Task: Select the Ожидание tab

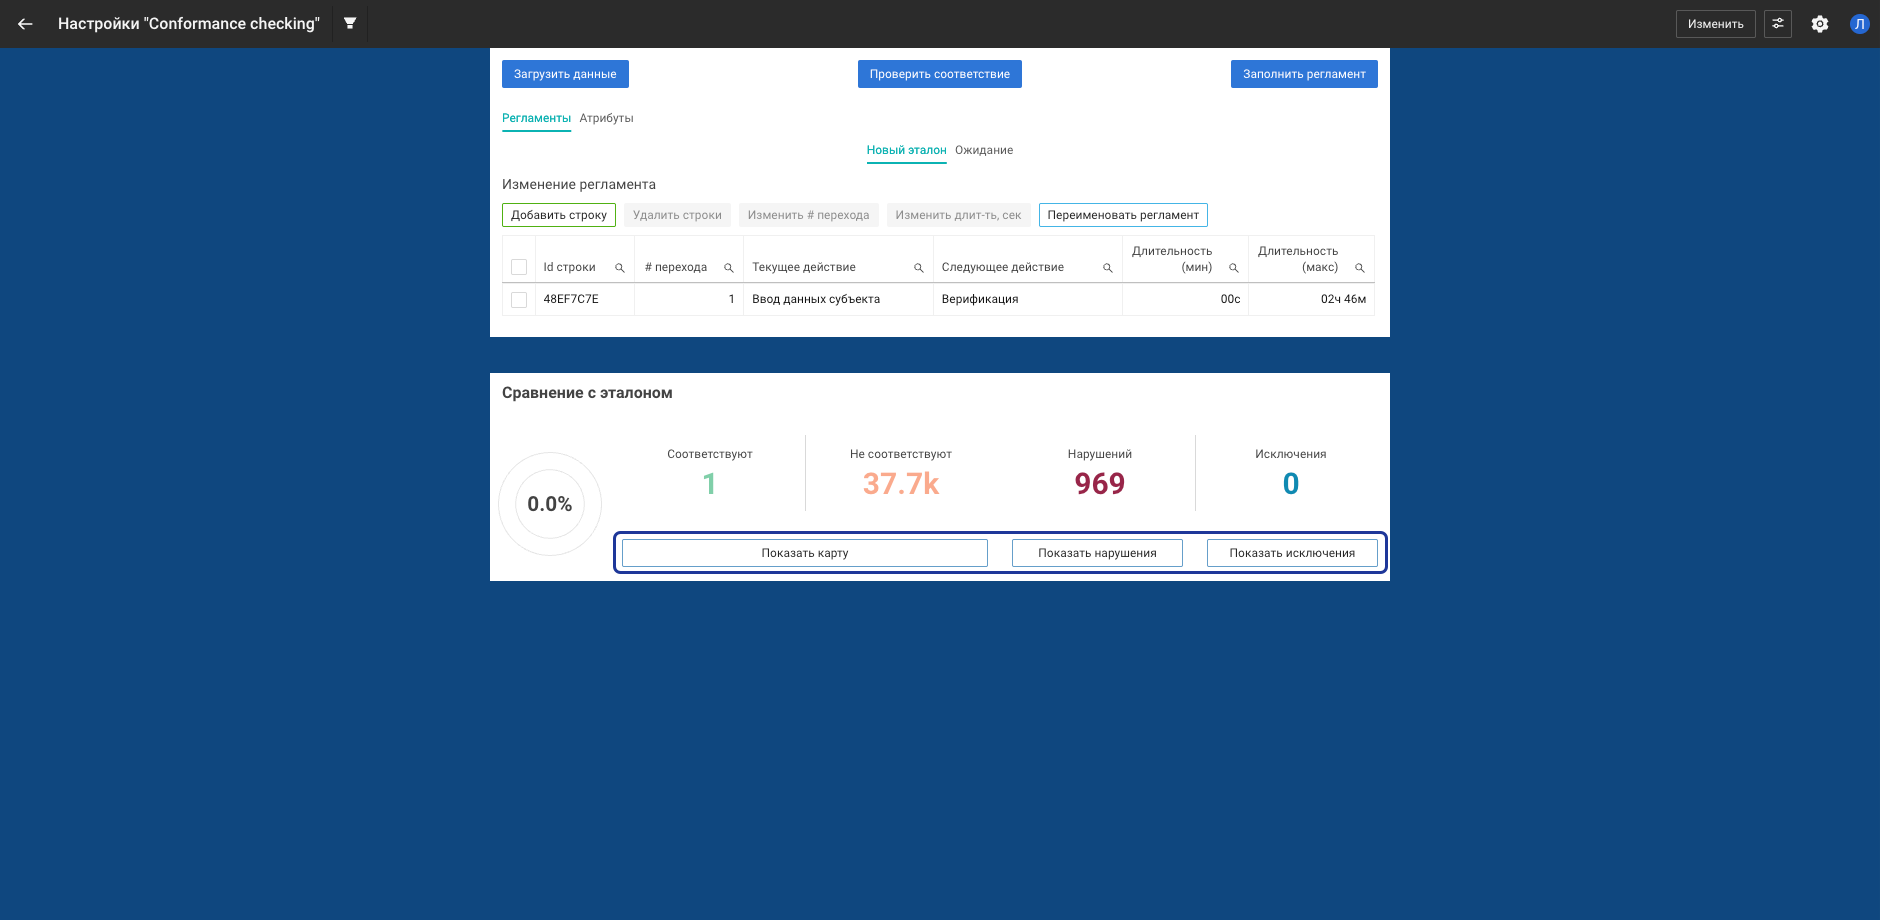Action: (x=983, y=150)
